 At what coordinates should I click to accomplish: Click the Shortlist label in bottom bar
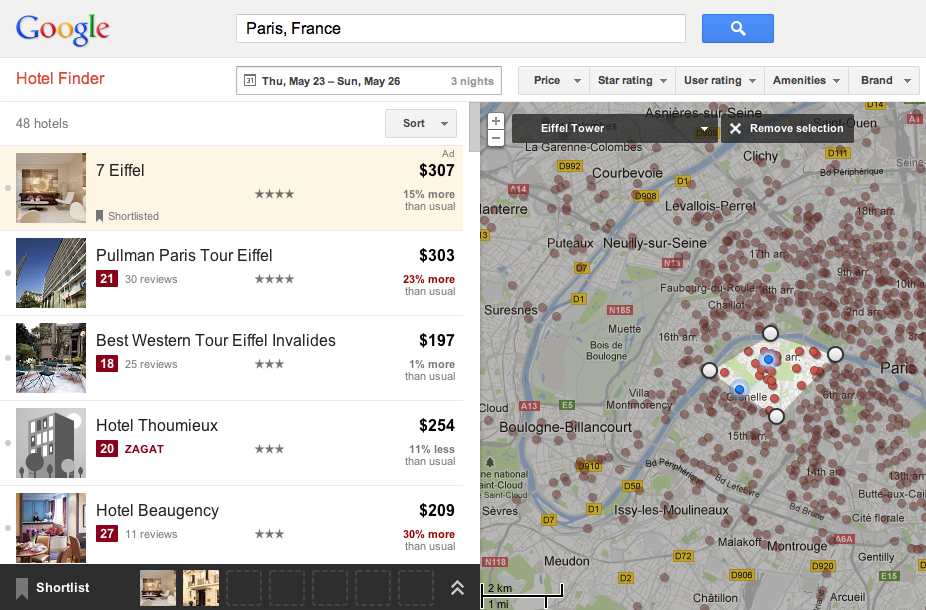click(x=63, y=588)
